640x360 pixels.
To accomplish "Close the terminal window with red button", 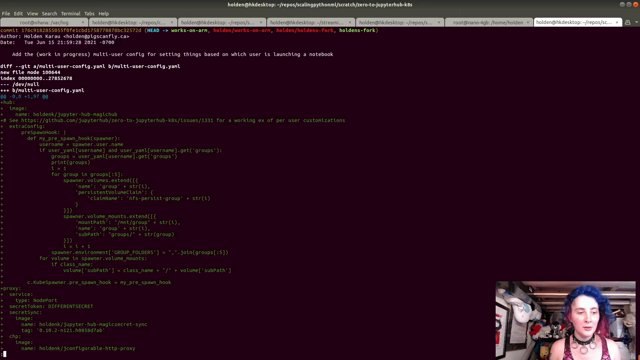I will [636, 4].
